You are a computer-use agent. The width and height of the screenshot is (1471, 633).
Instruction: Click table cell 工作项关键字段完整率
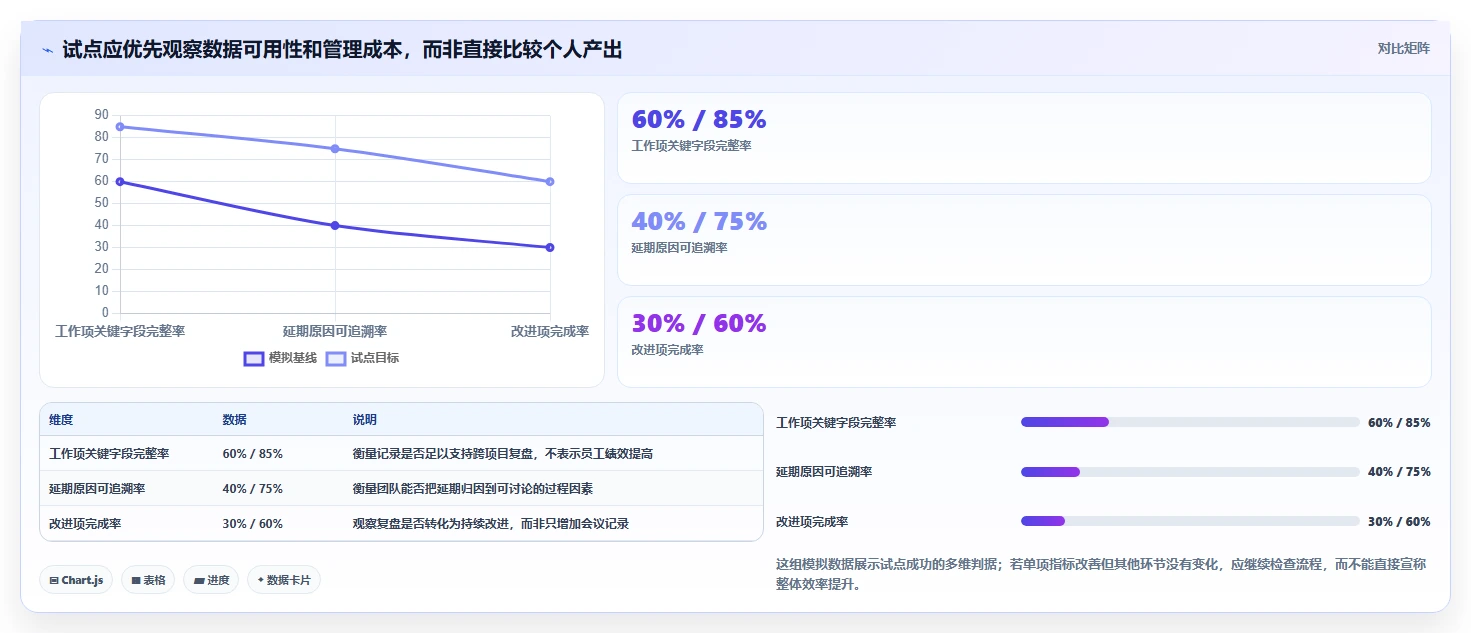(x=109, y=454)
